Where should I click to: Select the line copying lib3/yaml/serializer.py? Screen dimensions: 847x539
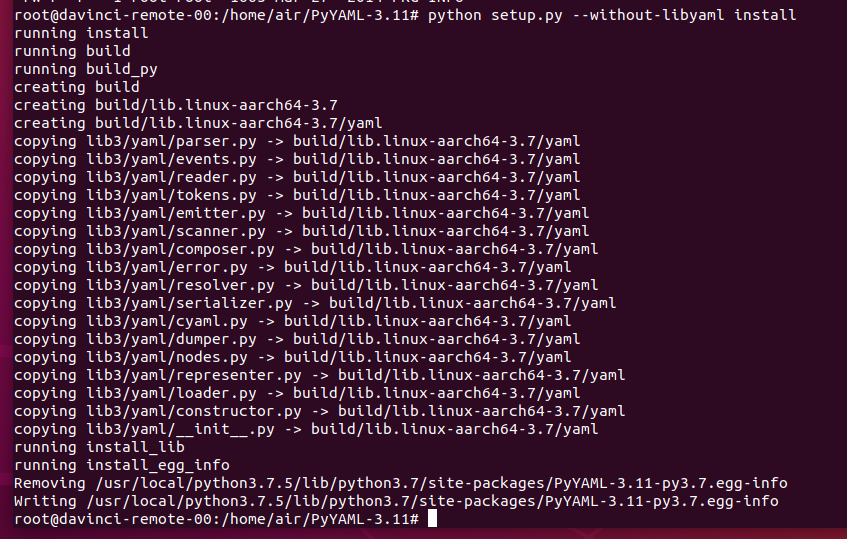point(314,303)
